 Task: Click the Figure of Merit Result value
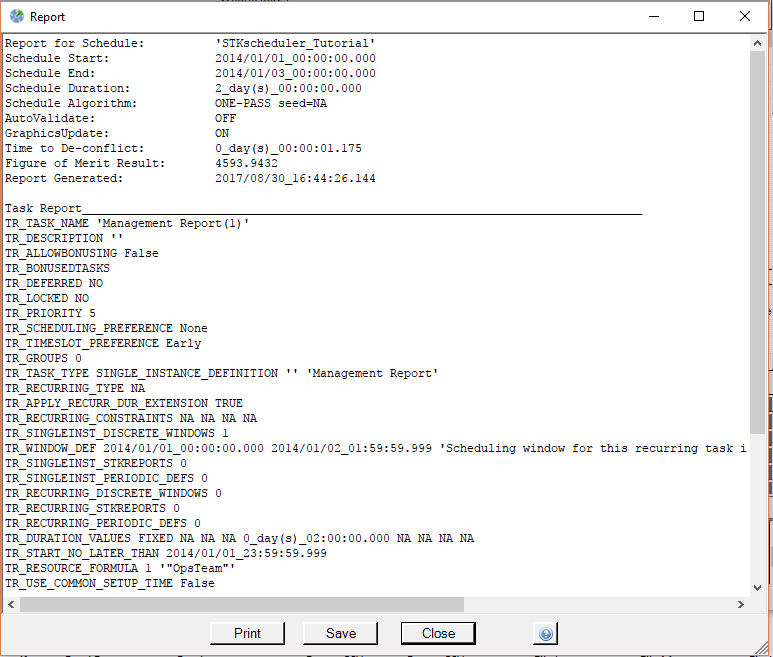coord(246,164)
